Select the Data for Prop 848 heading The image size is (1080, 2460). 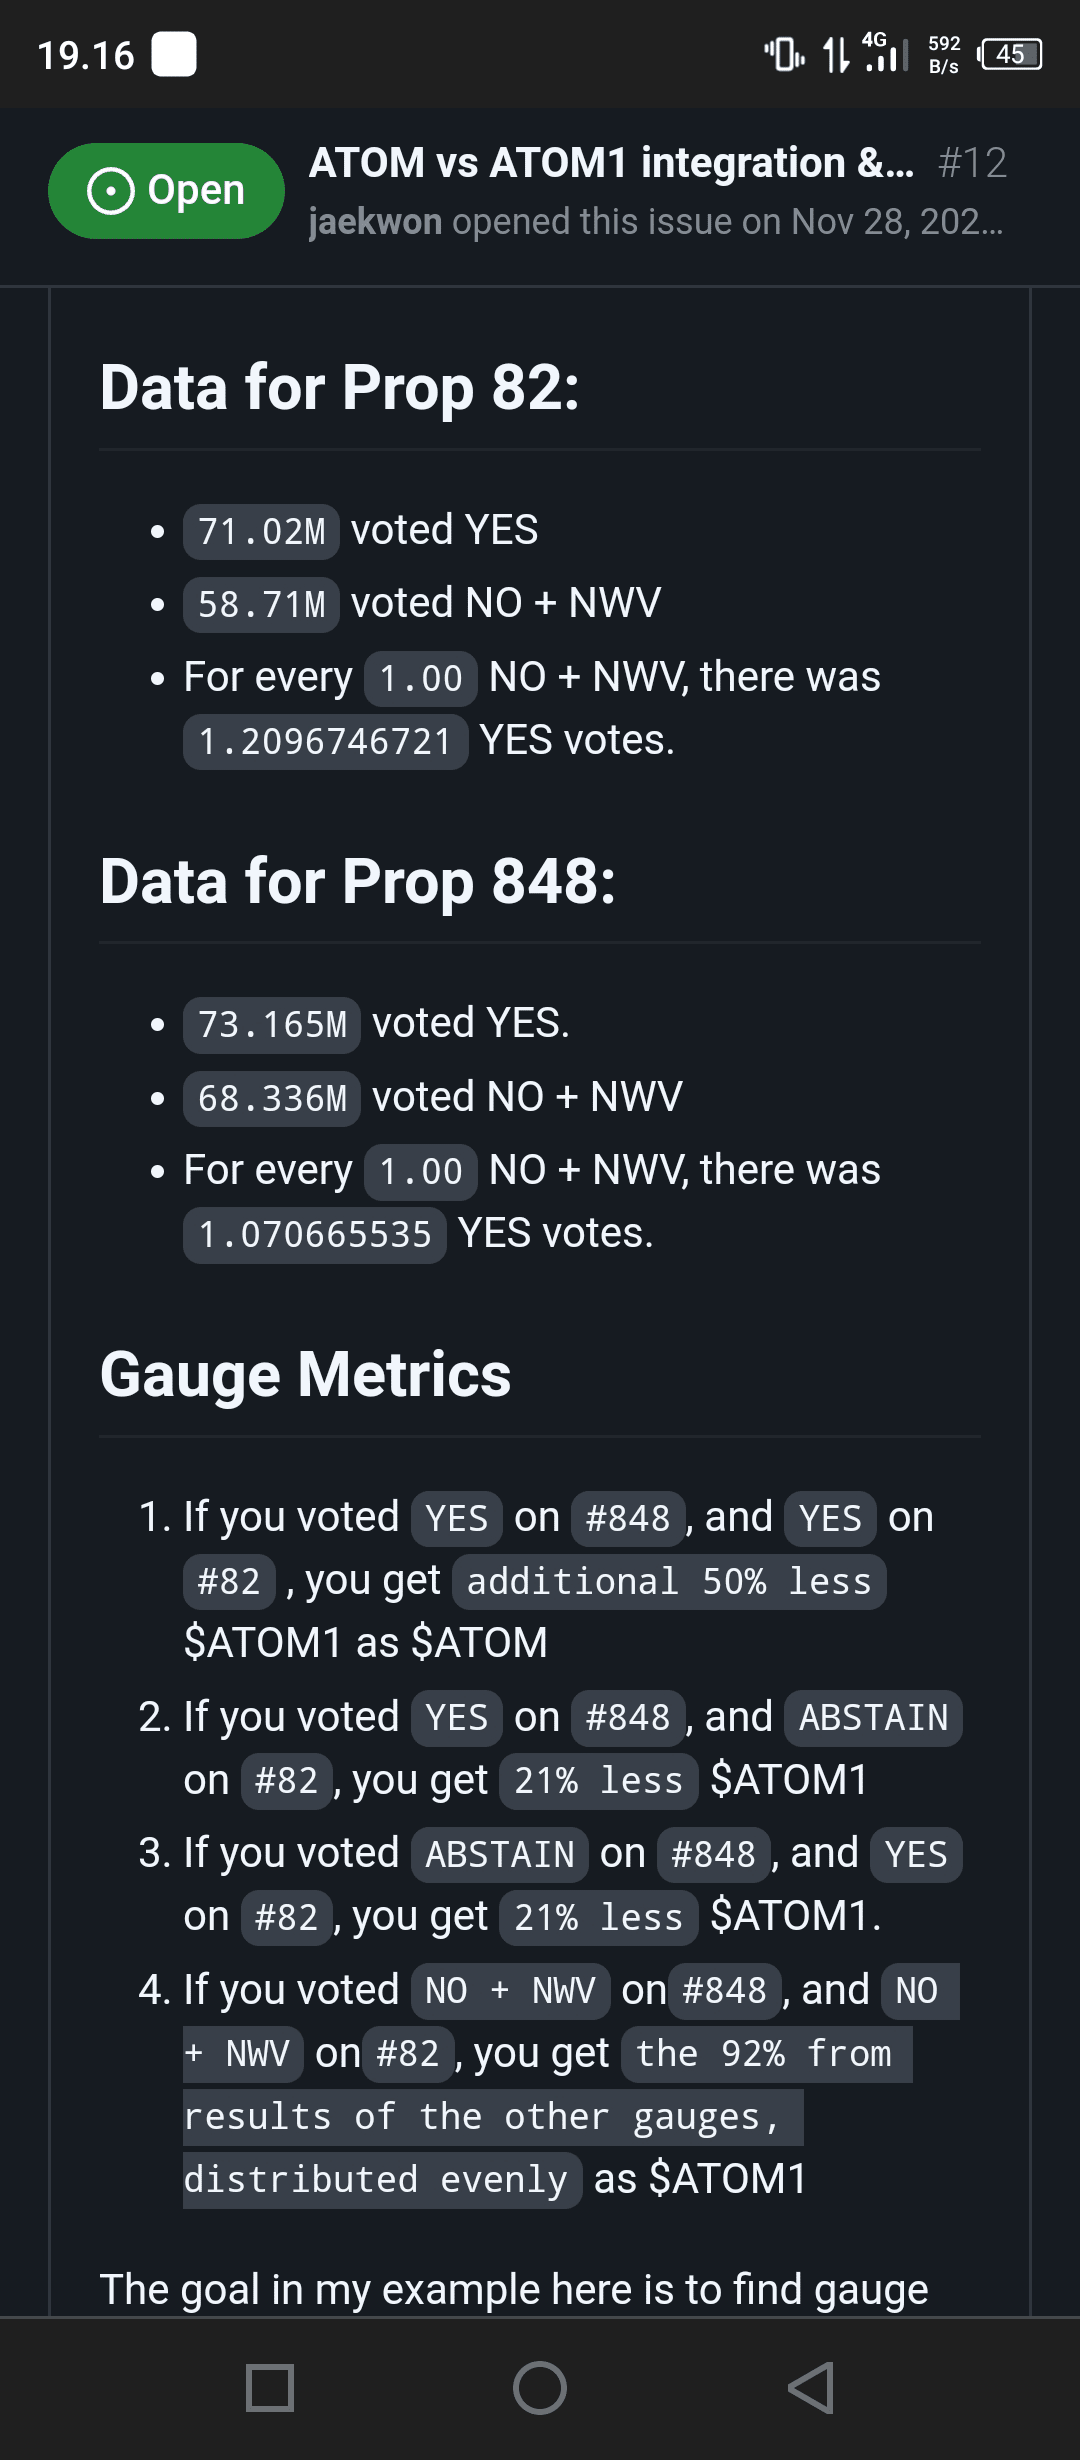coord(357,881)
